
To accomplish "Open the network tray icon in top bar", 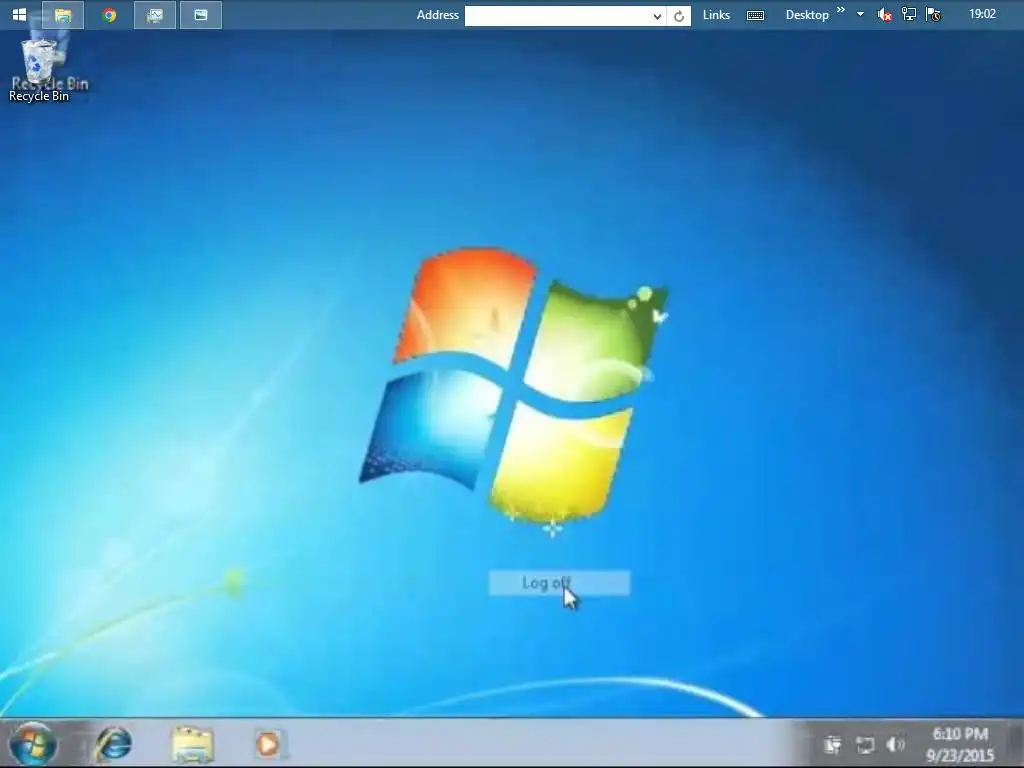I will 908,14.
